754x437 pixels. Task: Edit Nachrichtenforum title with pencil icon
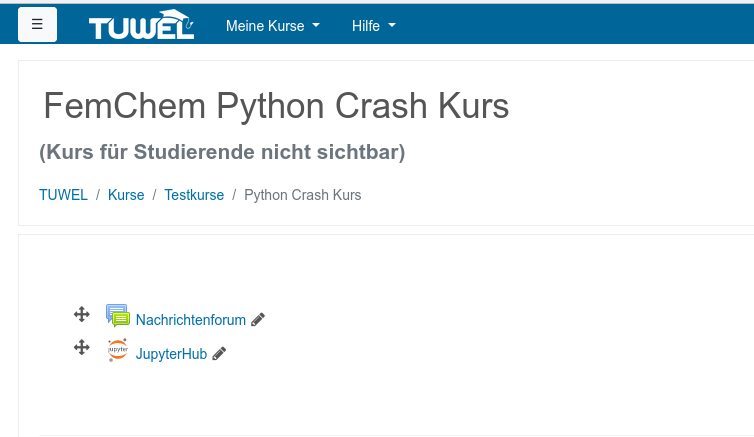click(x=258, y=320)
